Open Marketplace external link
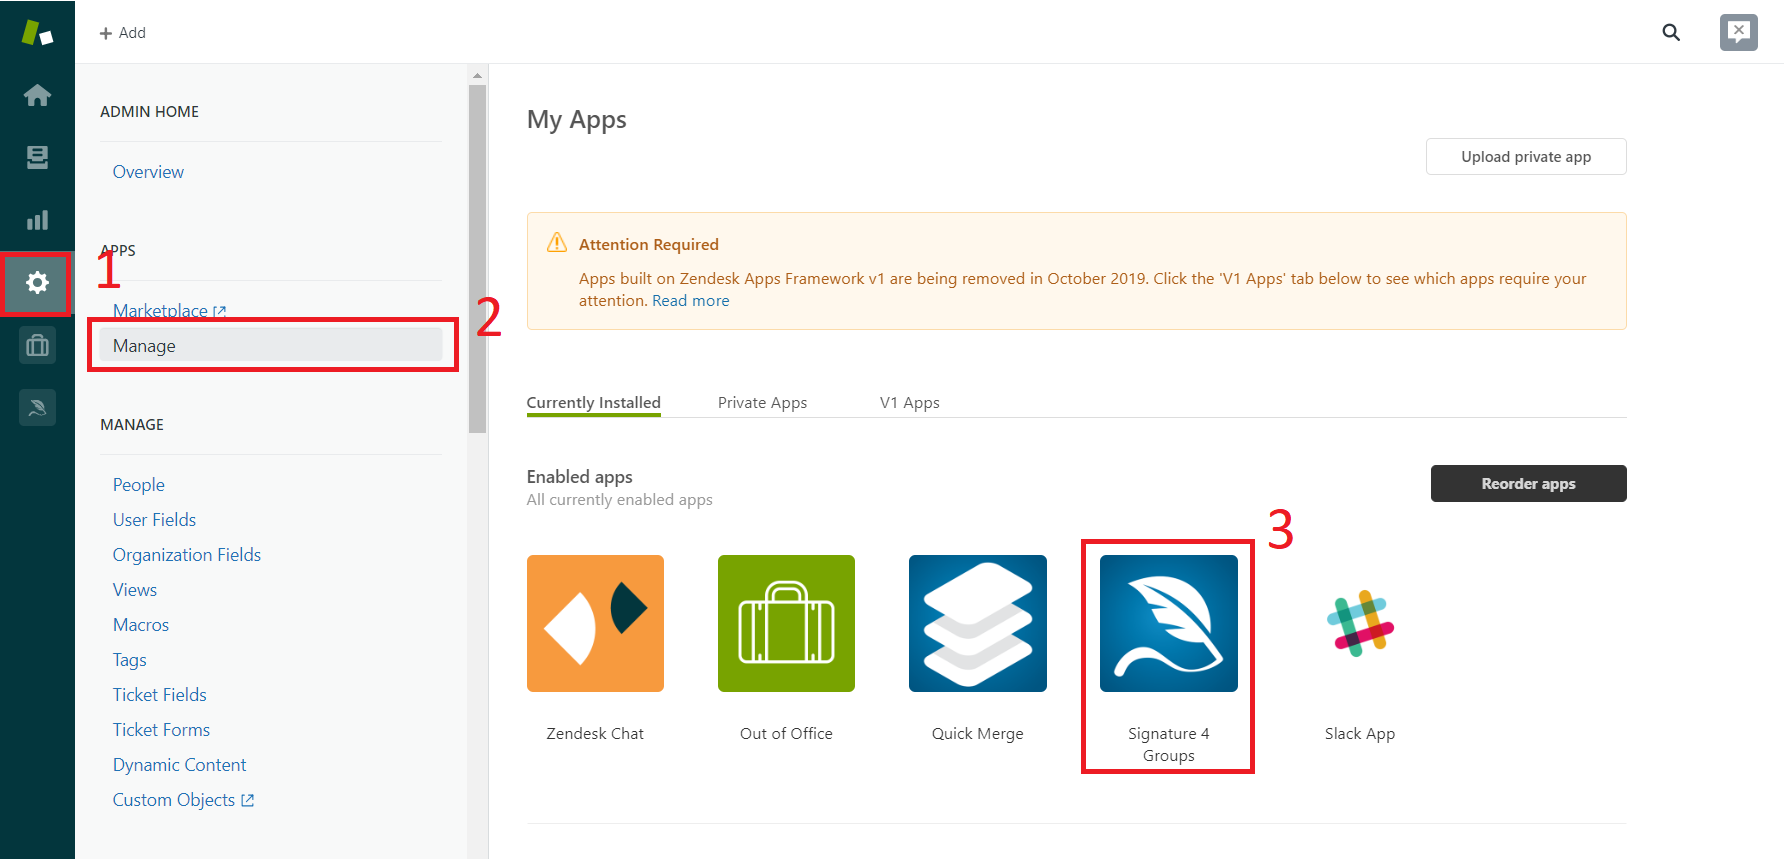Screen dimensions: 1784x859 170,311
